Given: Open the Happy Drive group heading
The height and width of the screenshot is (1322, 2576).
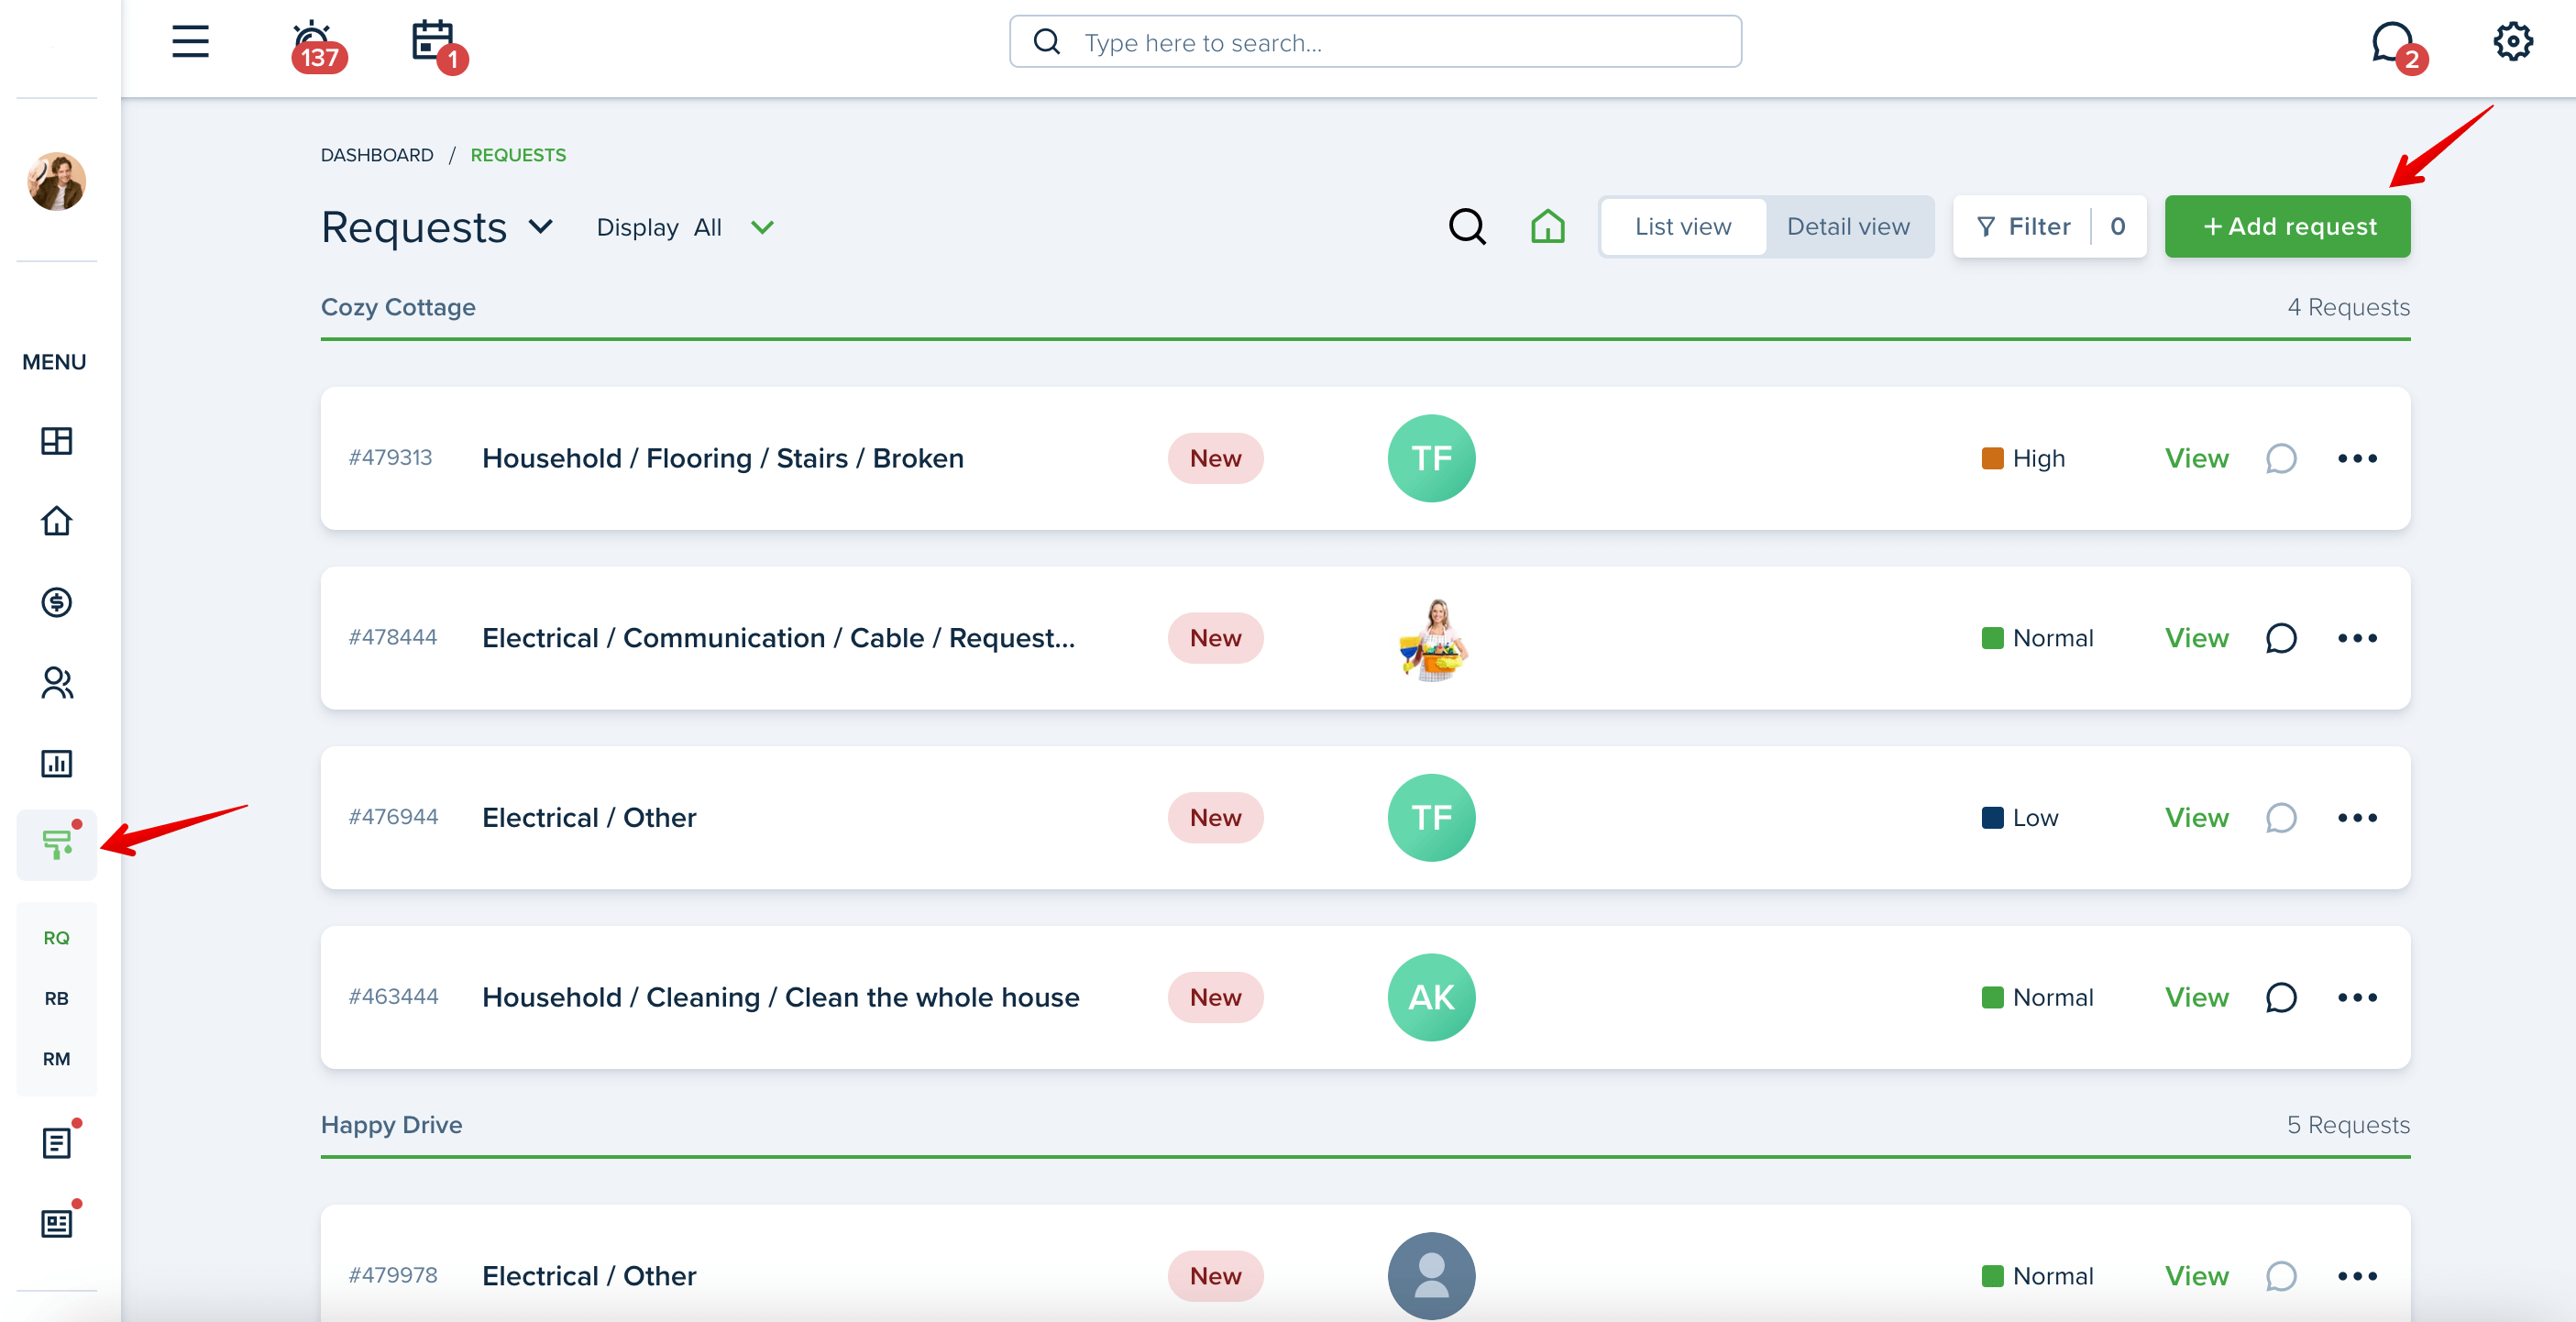Looking at the screenshot, I should point(391,1125).
